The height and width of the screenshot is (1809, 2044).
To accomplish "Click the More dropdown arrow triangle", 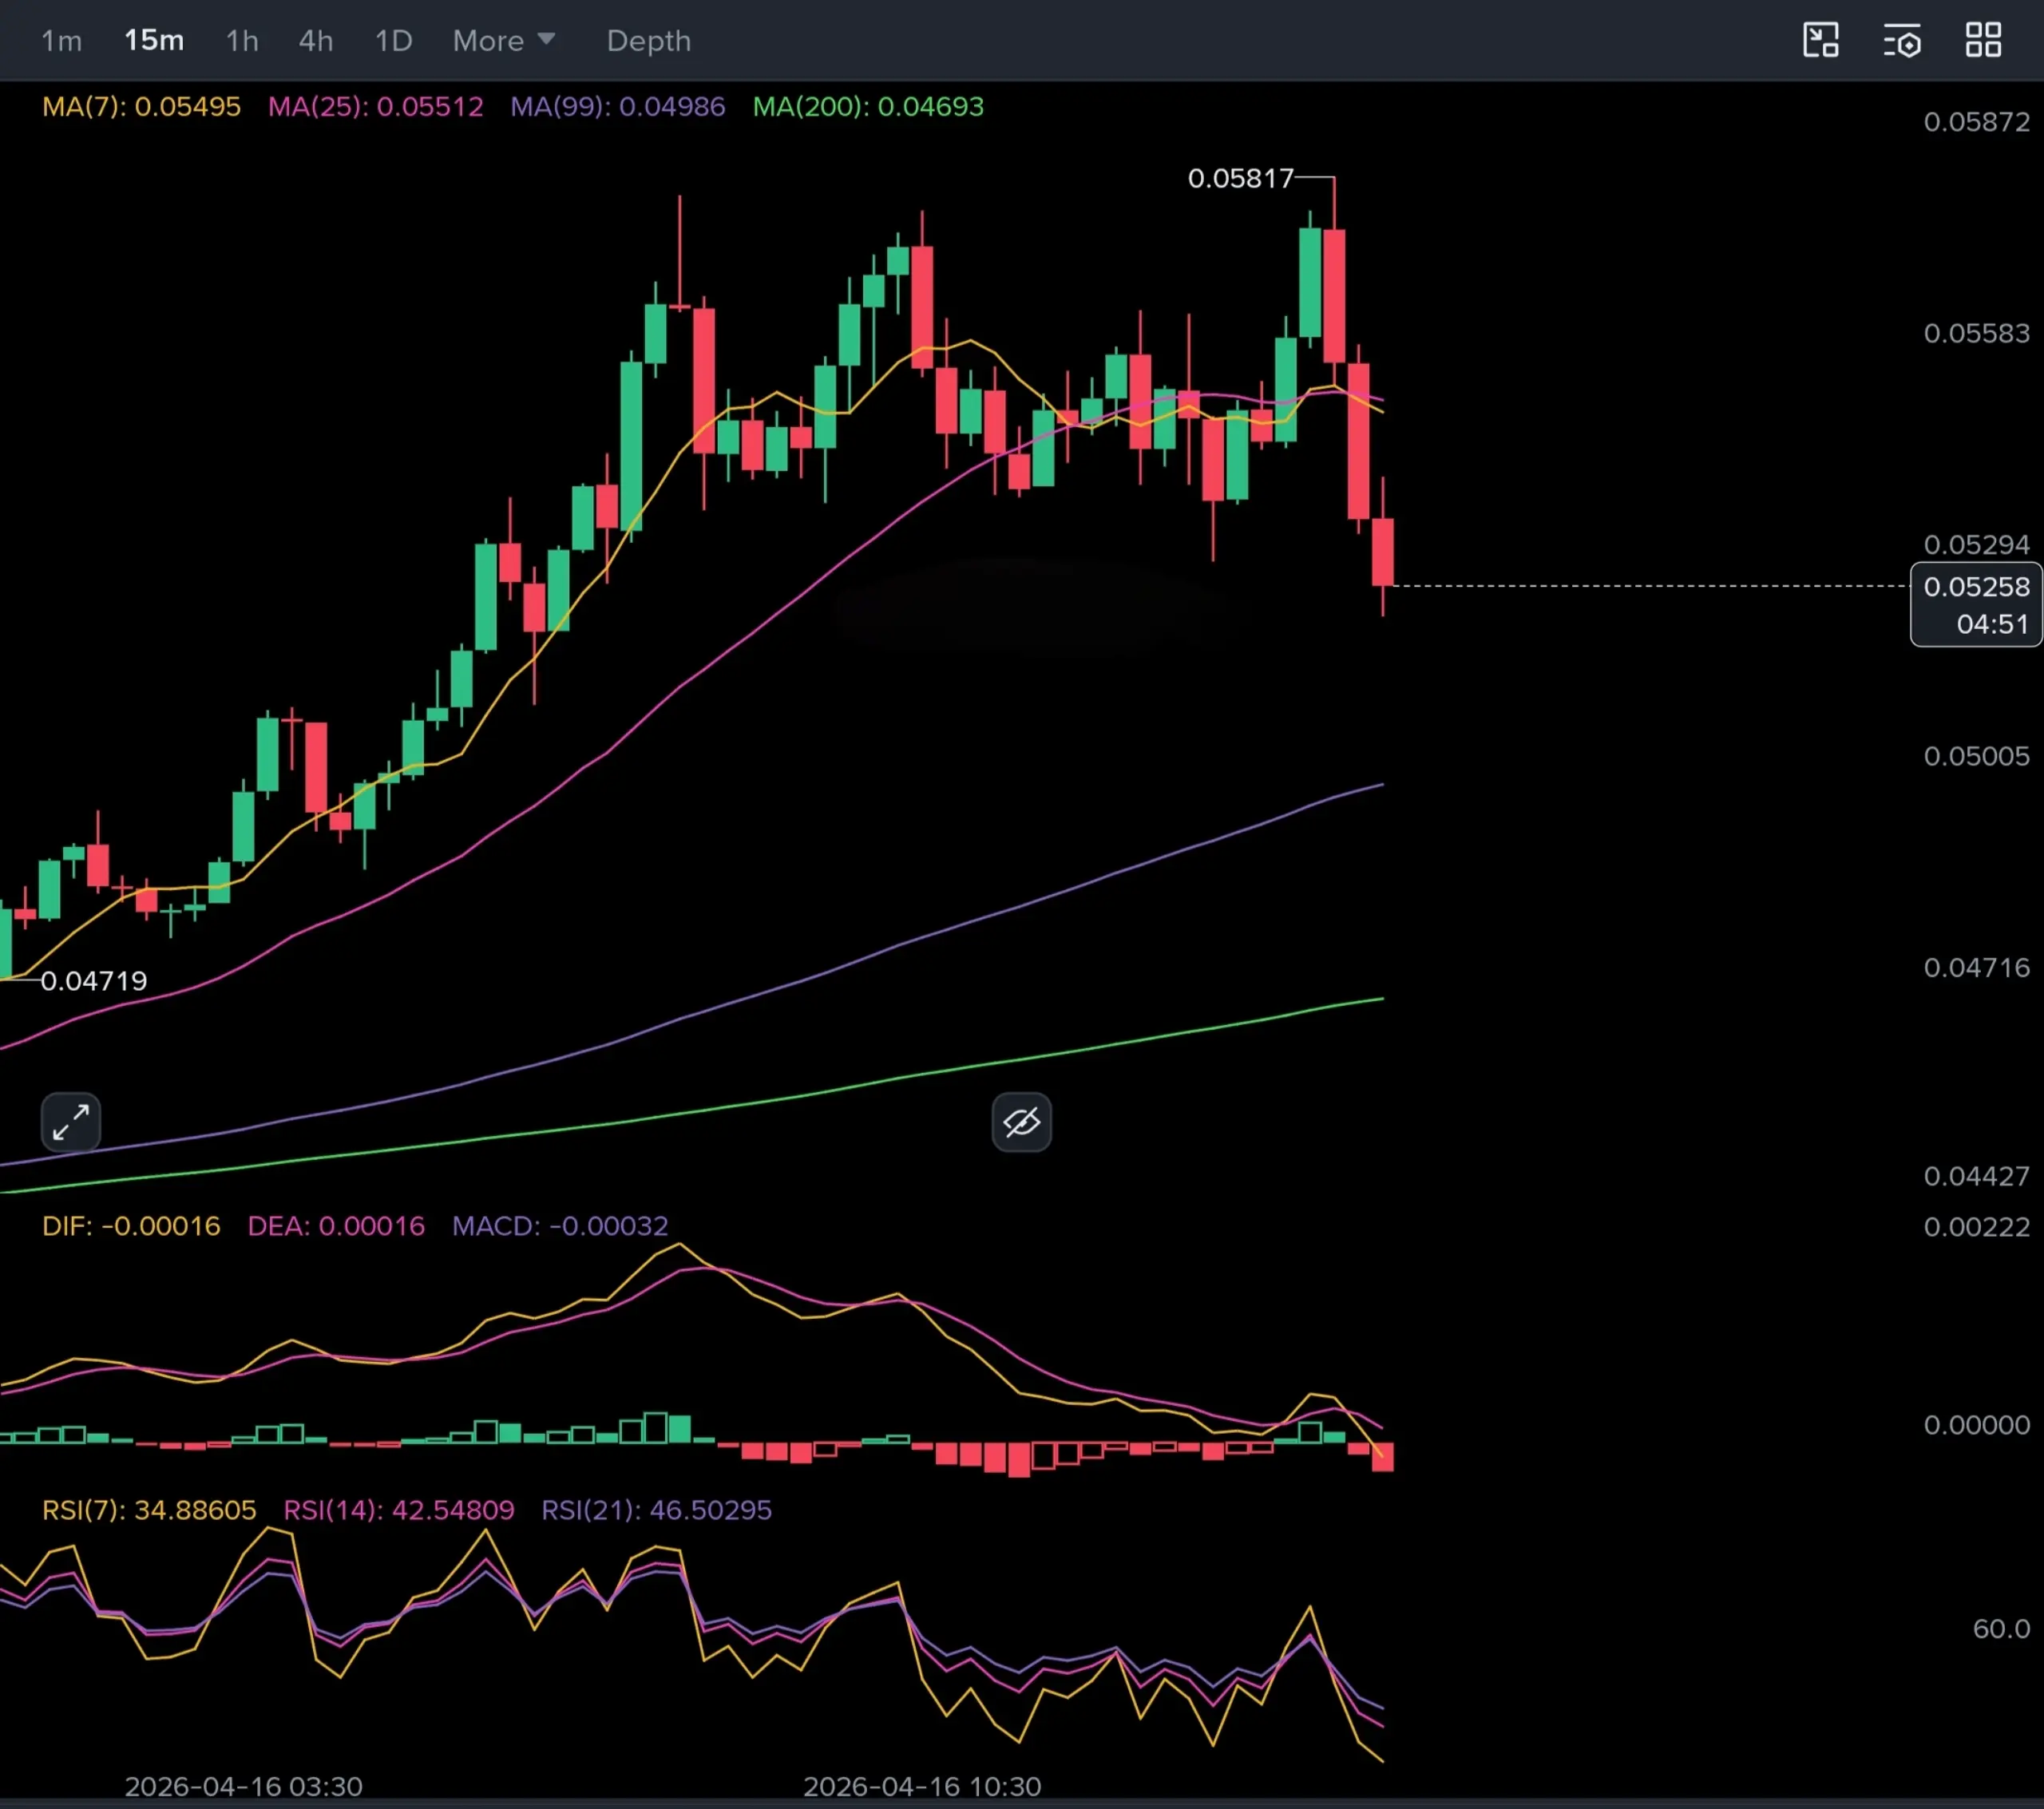I will click(546, 39).
